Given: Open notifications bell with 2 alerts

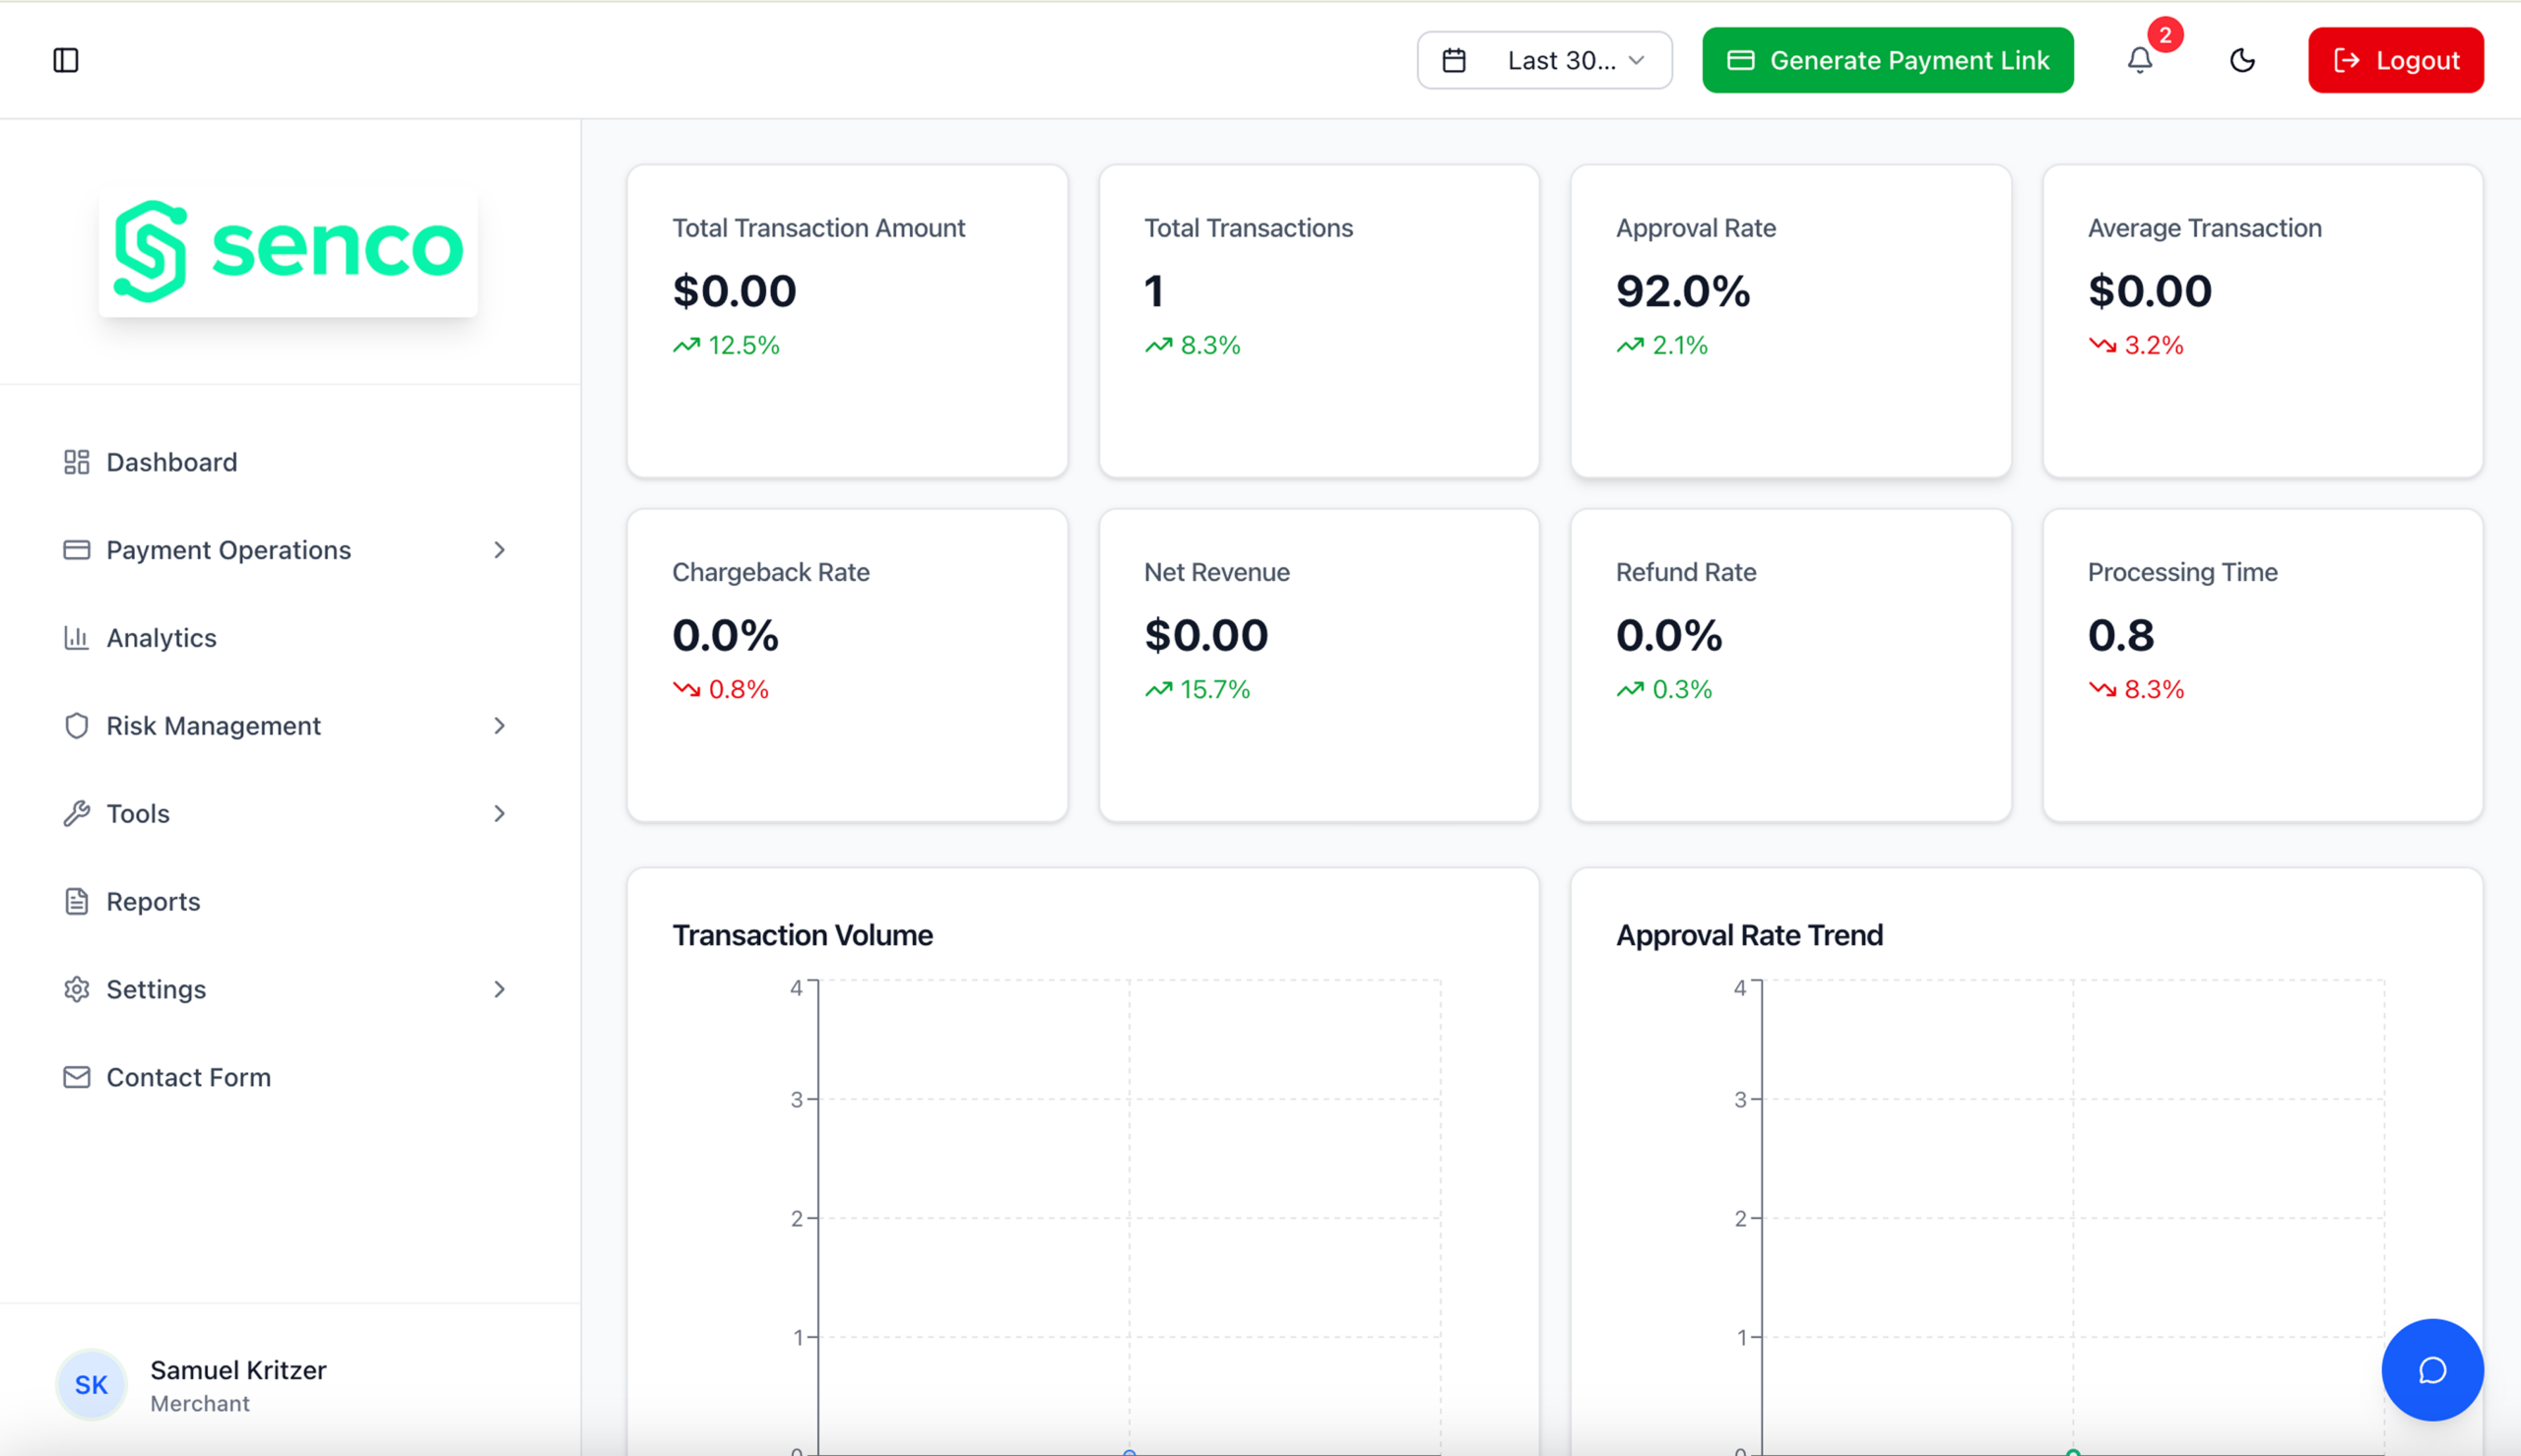Looking at the screenshot, I should 2139,60.
